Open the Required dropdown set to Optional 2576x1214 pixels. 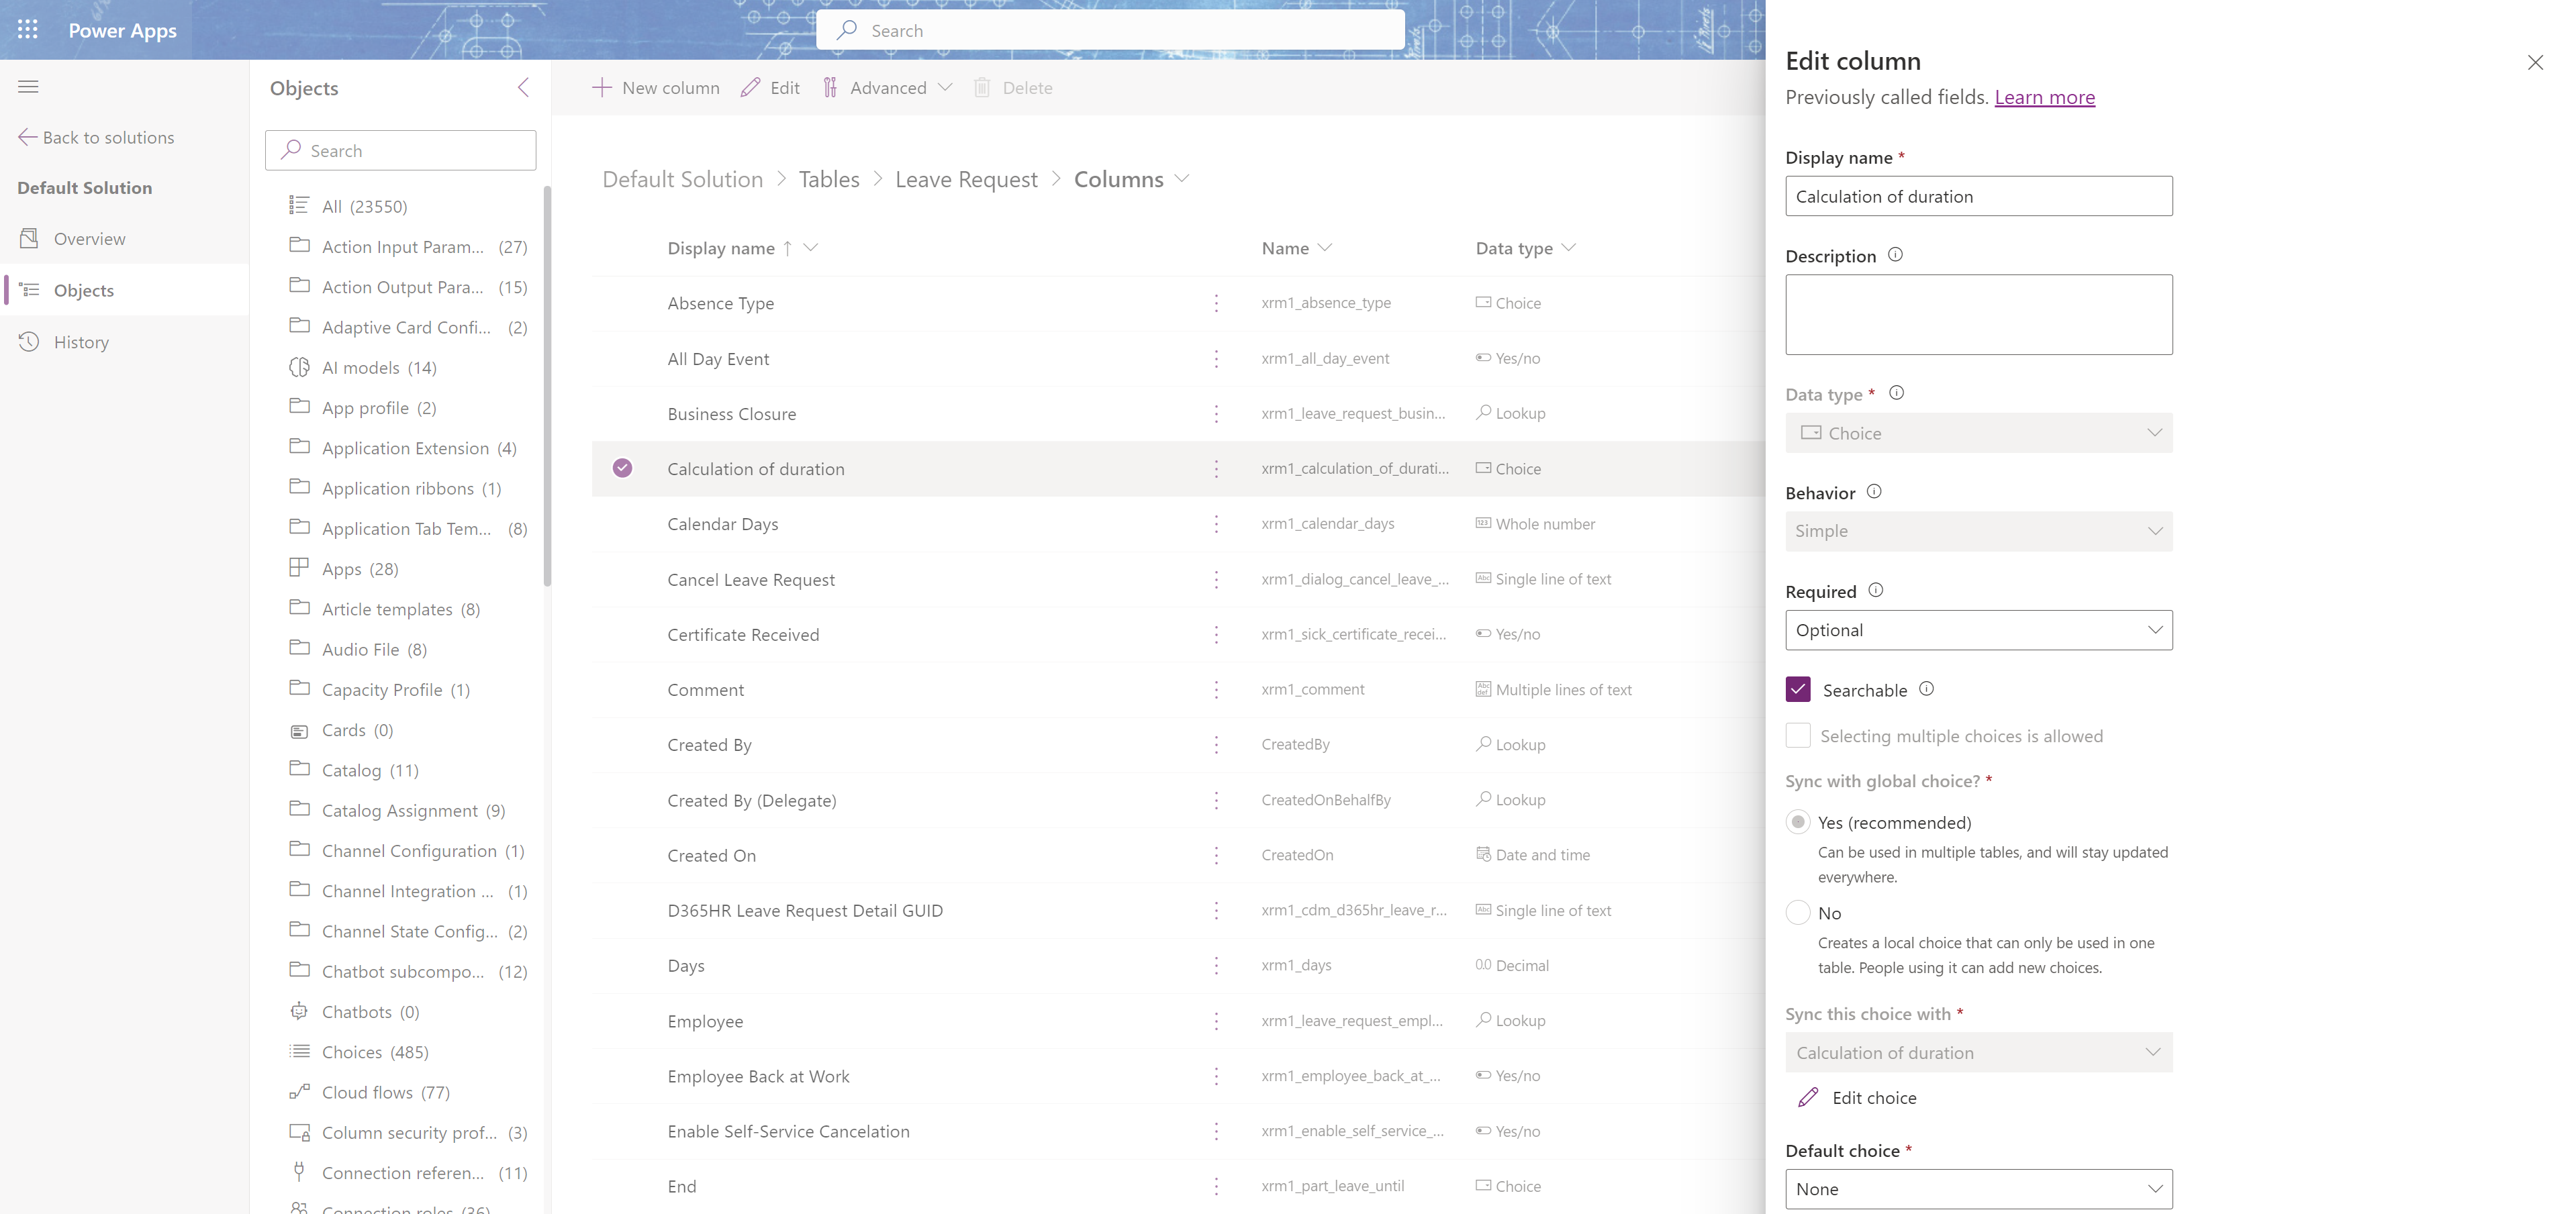(x=1978, y=630)
